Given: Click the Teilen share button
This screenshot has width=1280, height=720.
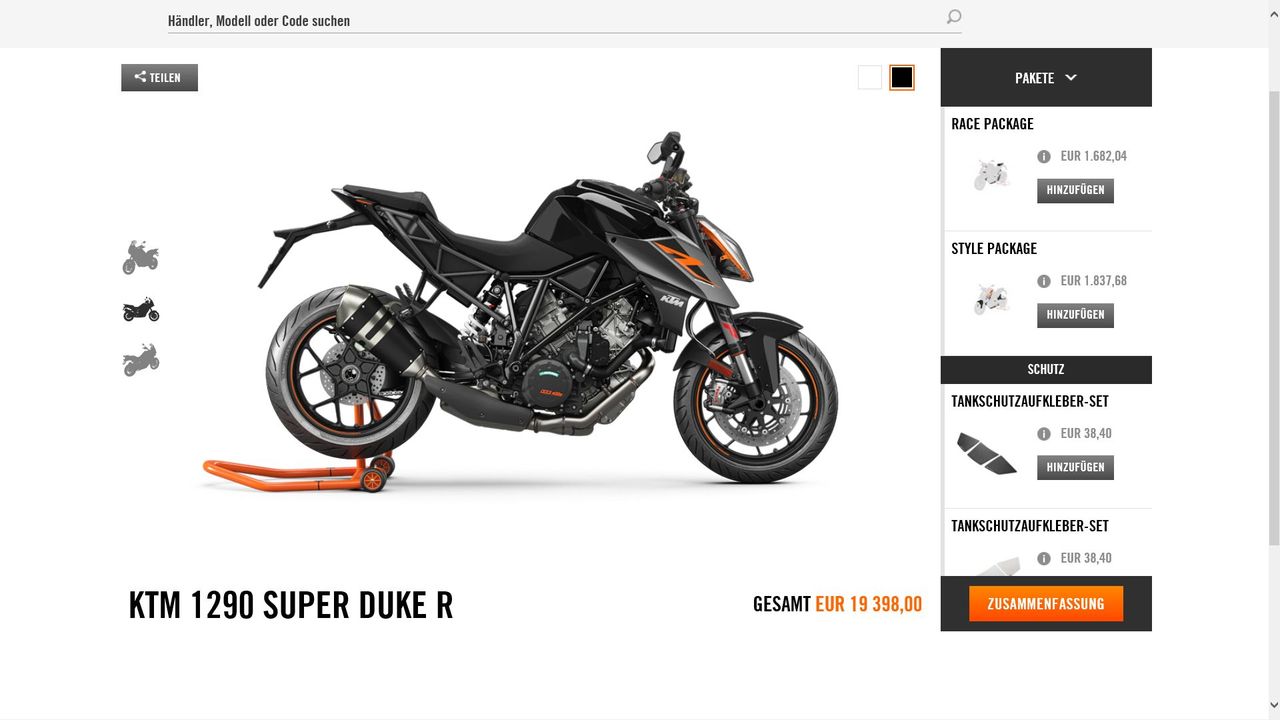Looking at the screenshot, I should coord(160,77).
